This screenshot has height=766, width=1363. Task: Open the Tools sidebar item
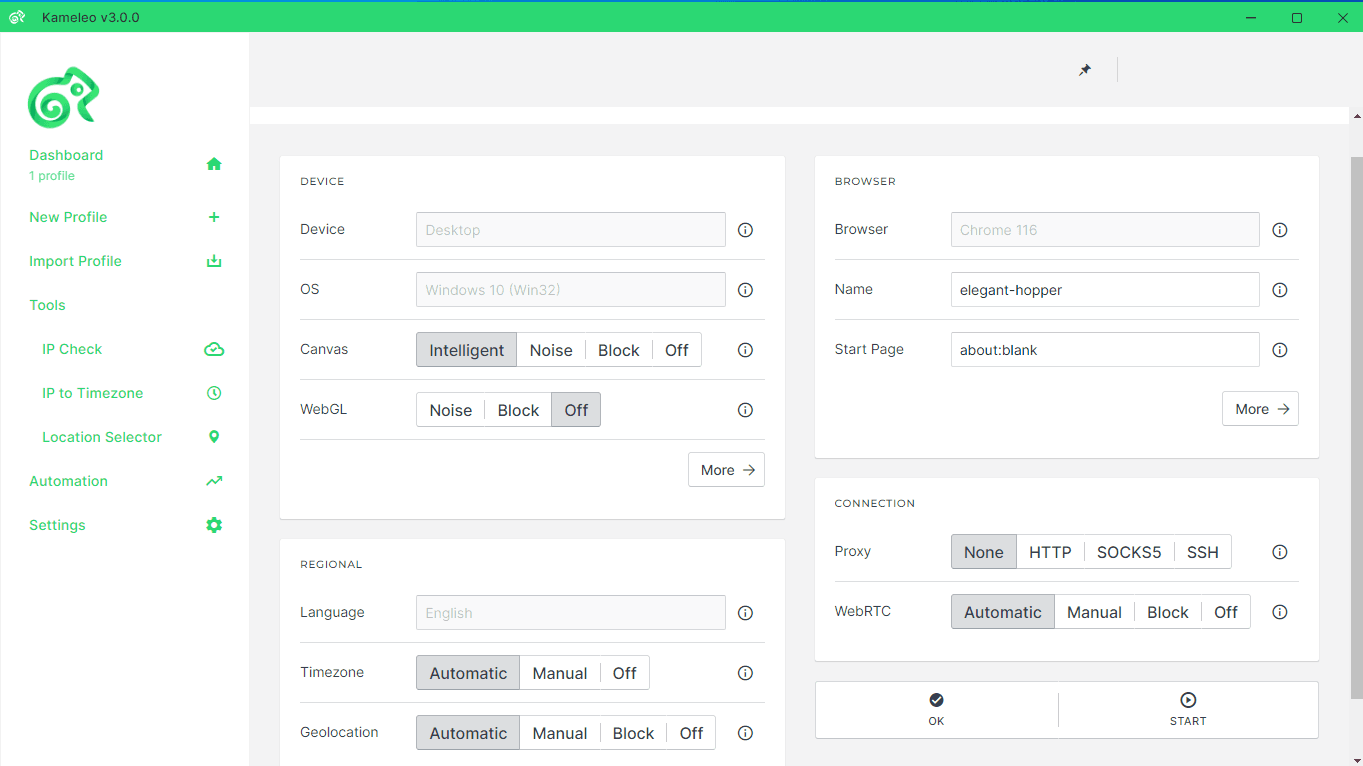tap(47, 305)
